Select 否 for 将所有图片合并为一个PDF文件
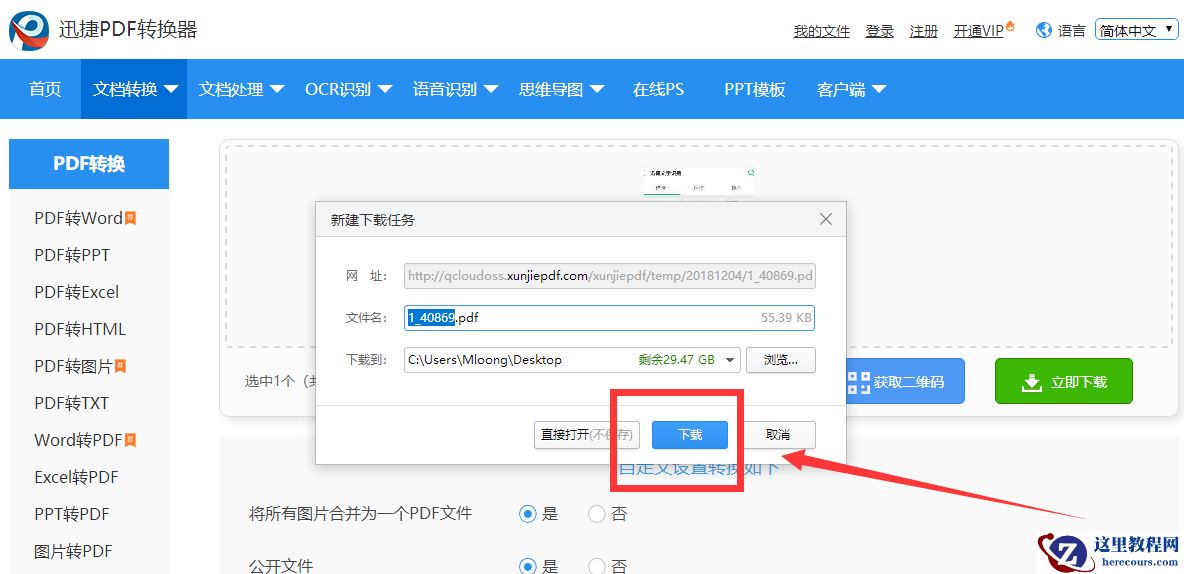Viewport: 1184px width, 574px height. point(597,514)
